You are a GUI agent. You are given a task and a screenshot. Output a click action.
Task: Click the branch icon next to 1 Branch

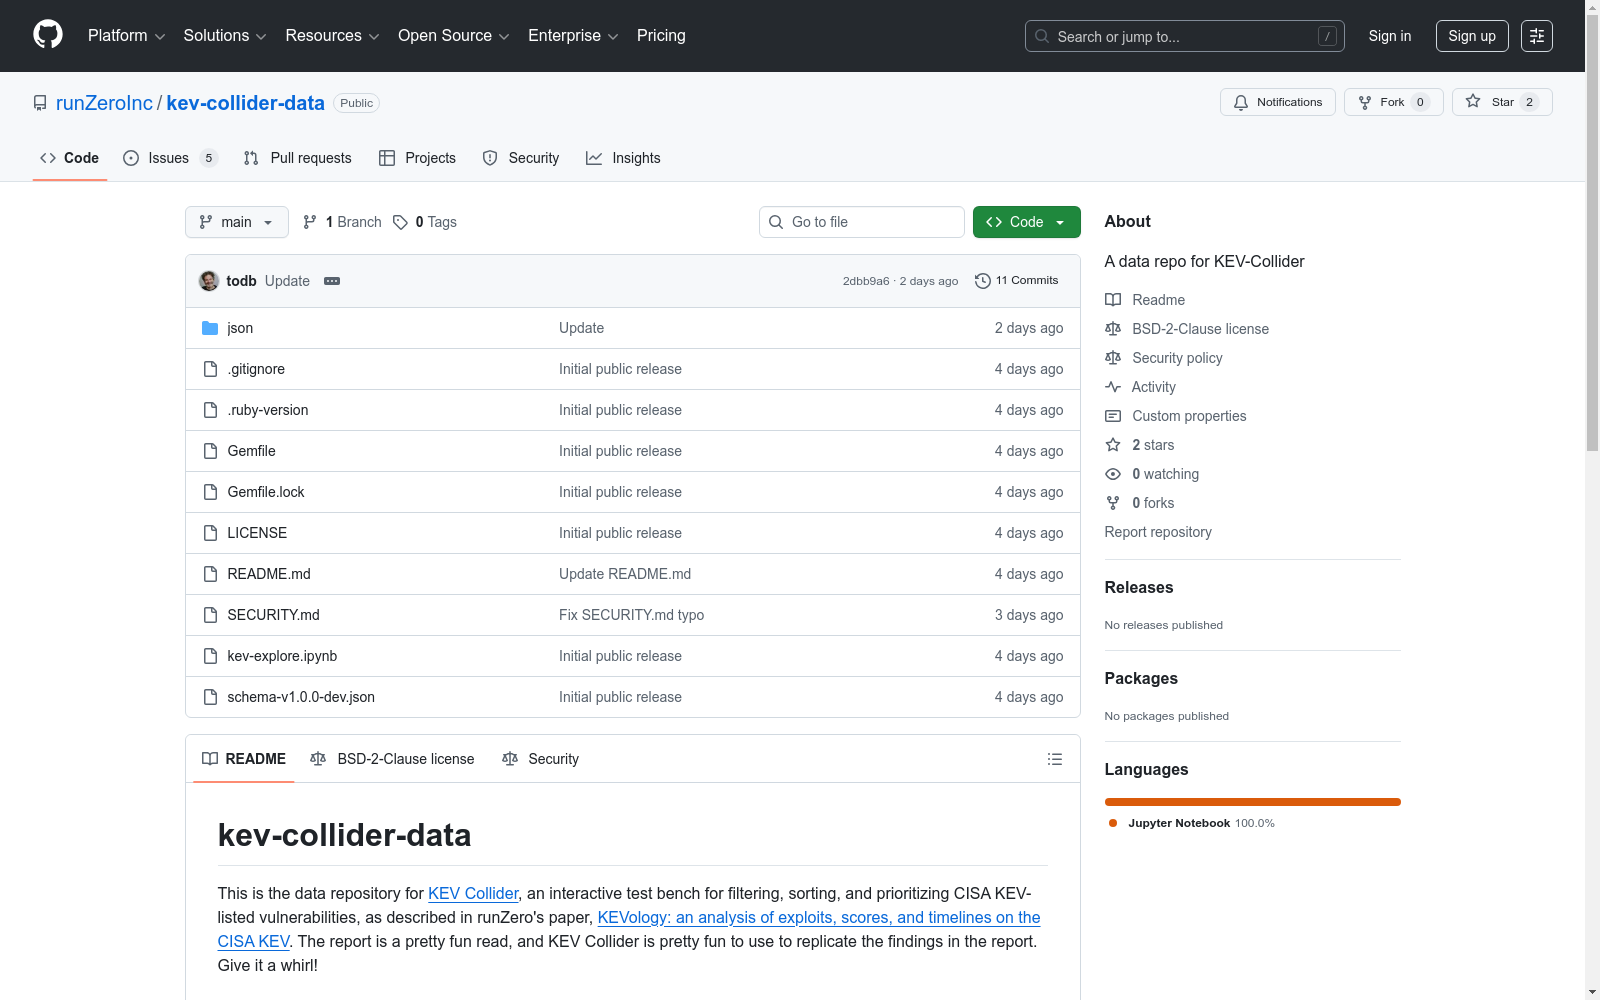(x=310, y=222)
